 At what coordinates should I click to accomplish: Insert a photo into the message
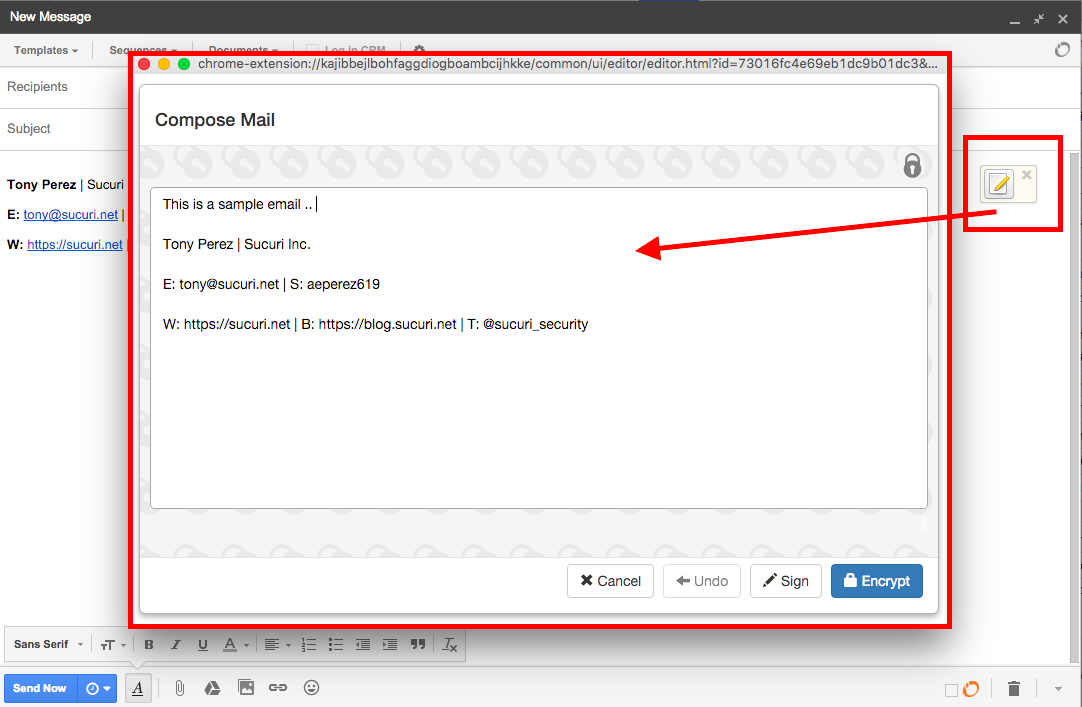(245, 688)
